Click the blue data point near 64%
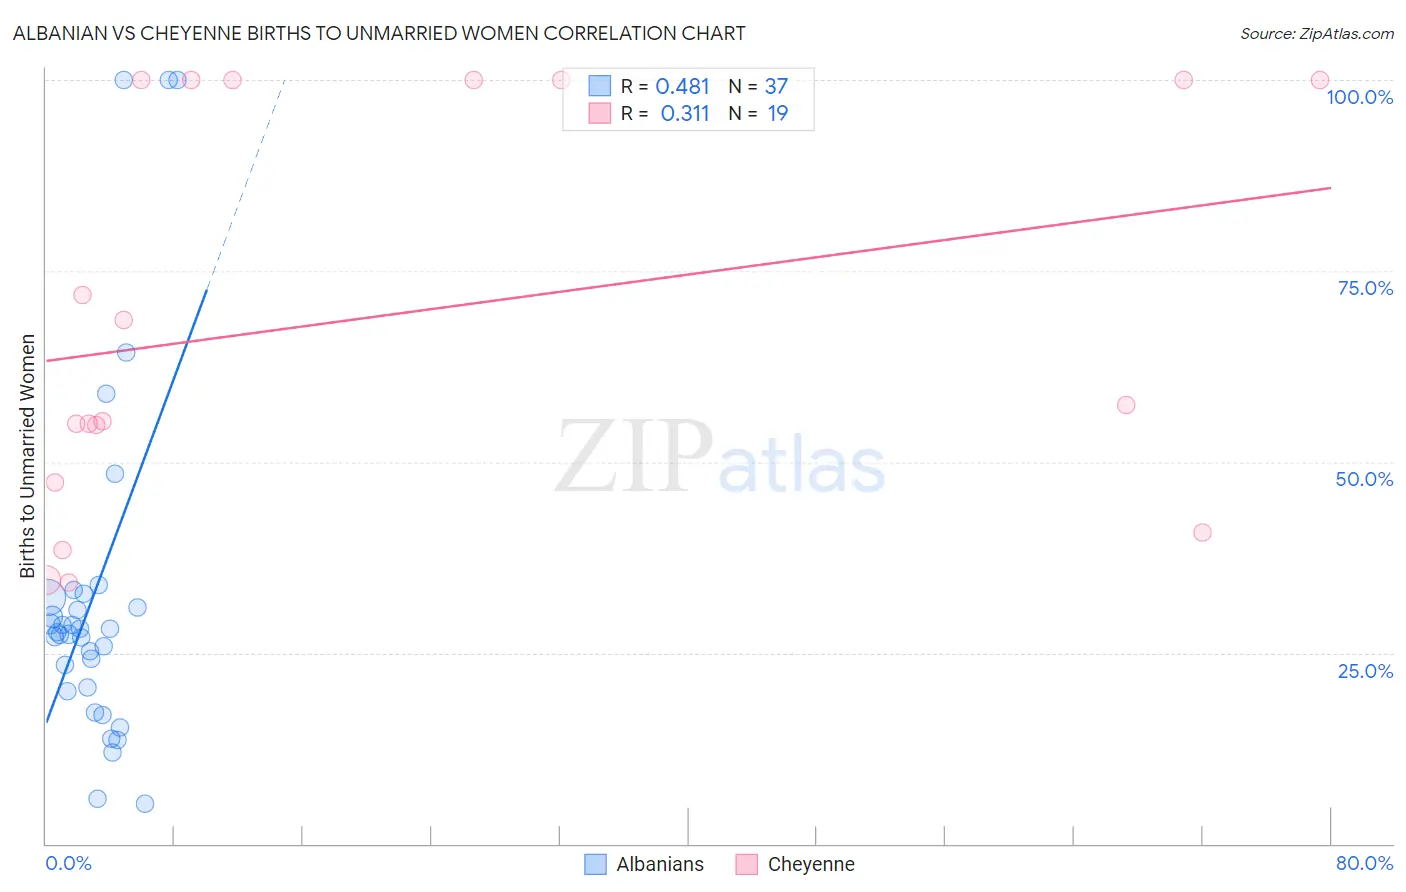 pos(126,352)
